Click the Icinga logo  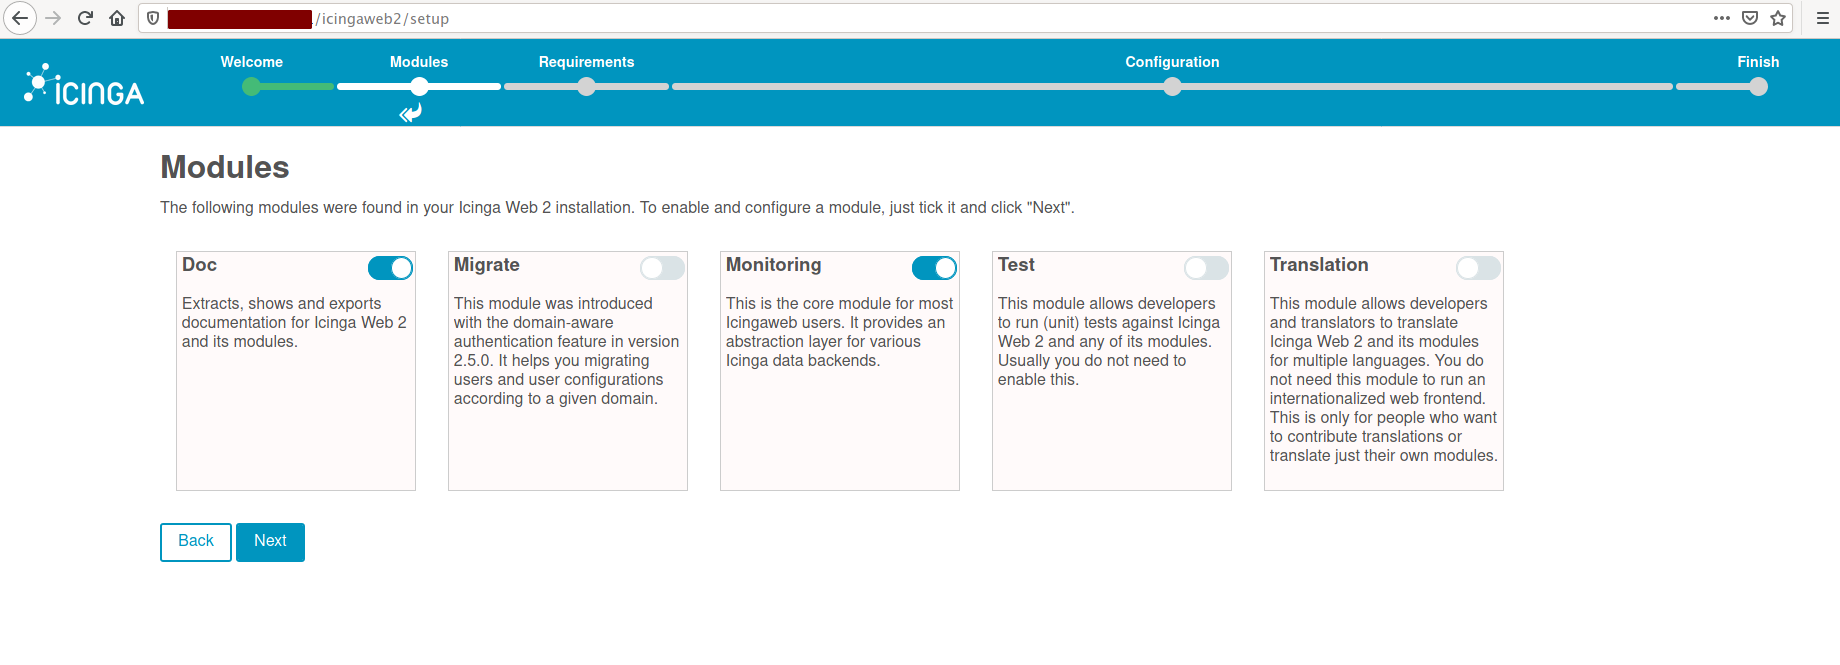tap(84, 85)
